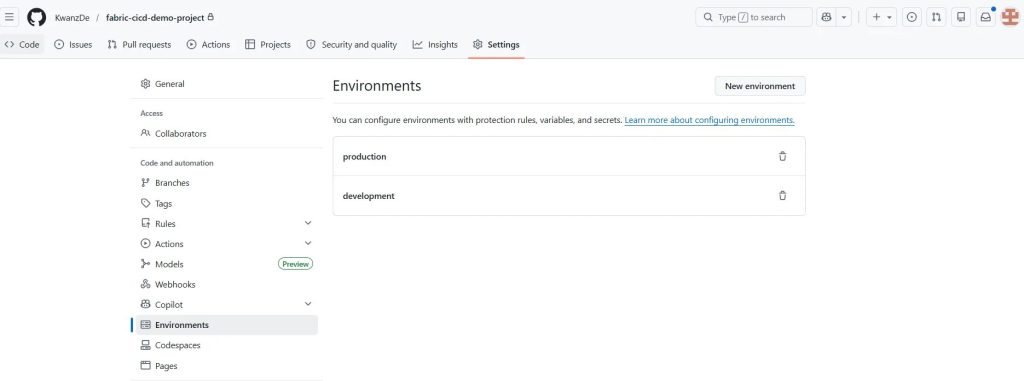Click the search bar
1024x381 pixels.
[754, 17]
